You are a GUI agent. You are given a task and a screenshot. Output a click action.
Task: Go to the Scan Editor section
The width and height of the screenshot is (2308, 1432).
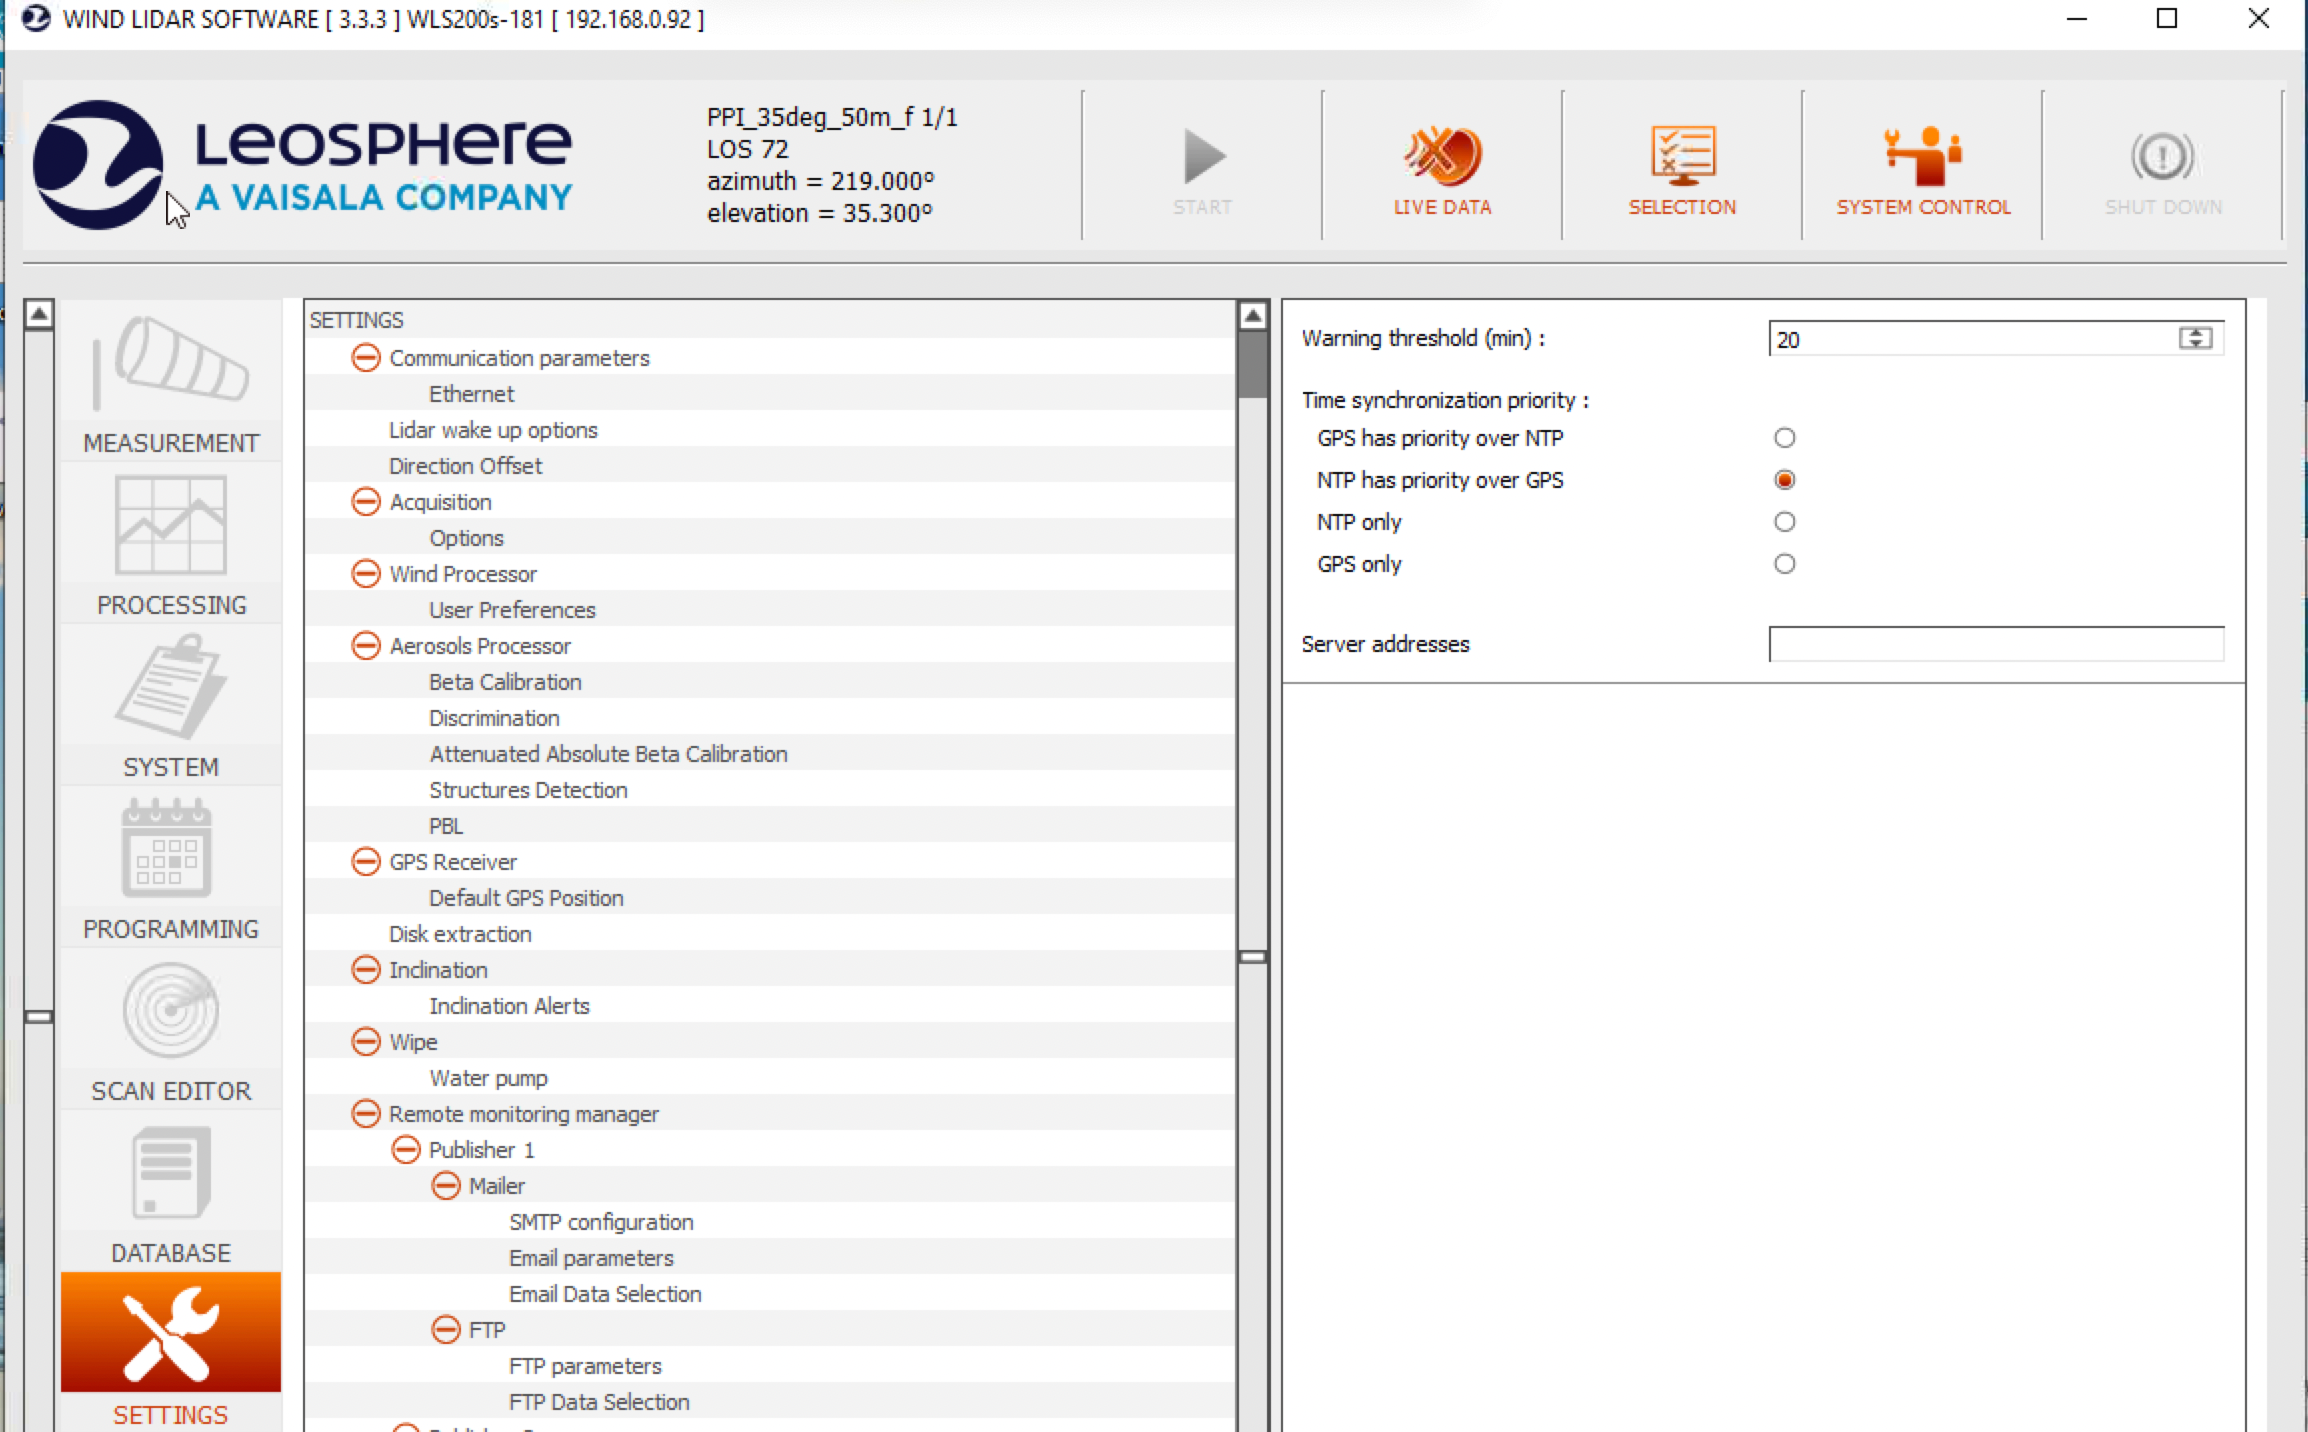point(171,1032)
